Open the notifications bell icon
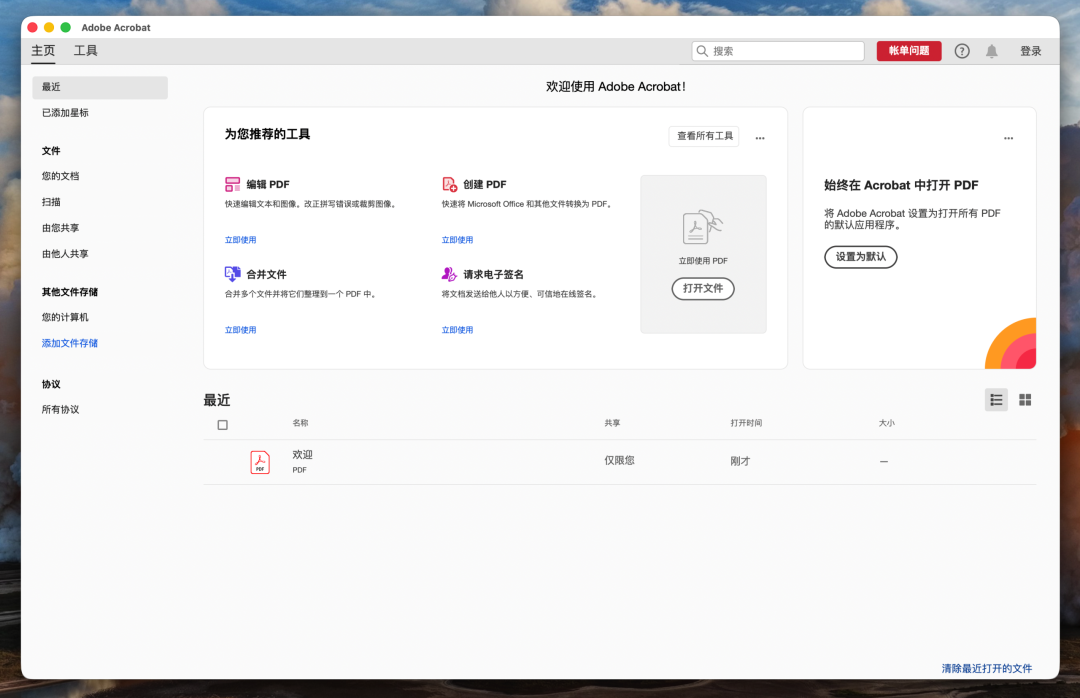The height and width of the screenshot is (698, 1080). click(992, 51)
